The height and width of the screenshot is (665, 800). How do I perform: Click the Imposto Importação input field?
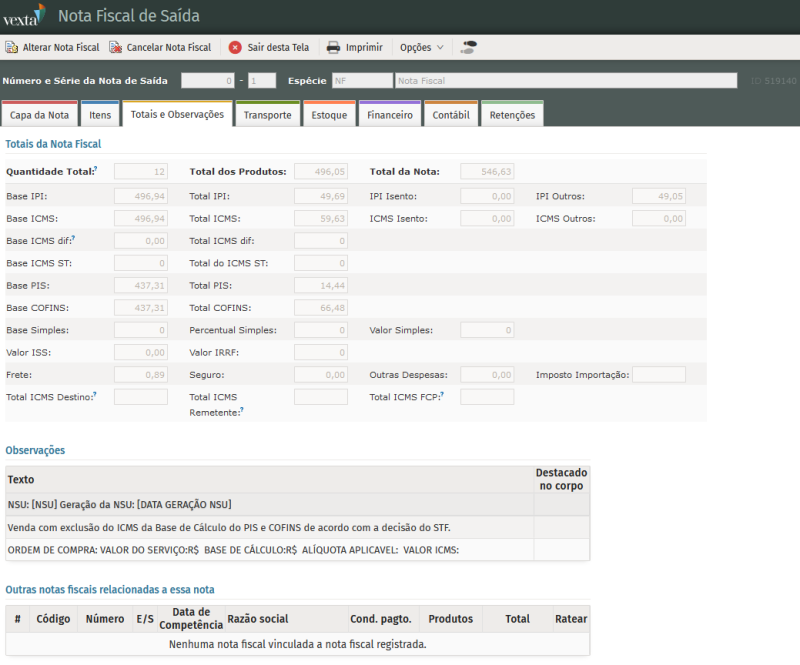coord(658,374)
